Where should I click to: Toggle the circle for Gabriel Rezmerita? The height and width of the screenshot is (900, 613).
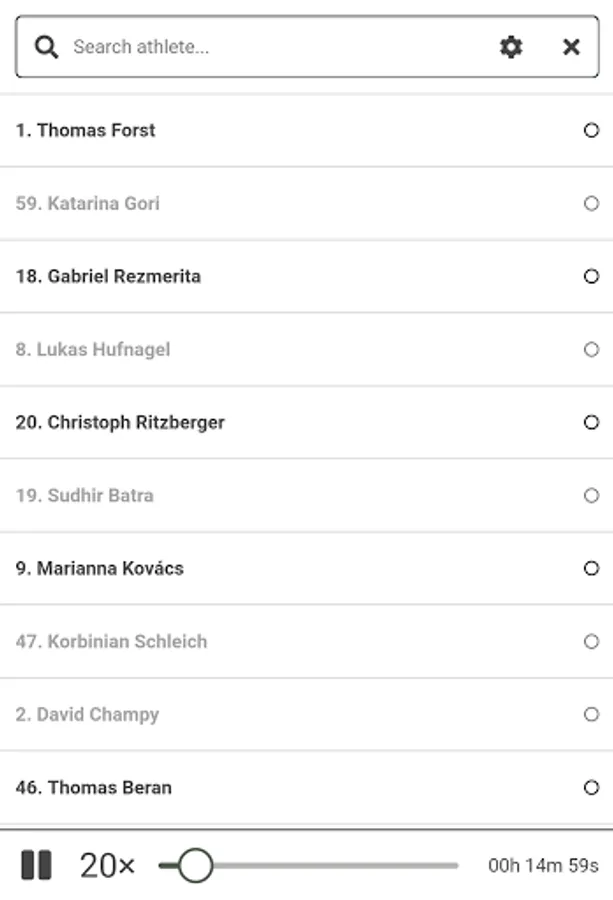point(591,276)
